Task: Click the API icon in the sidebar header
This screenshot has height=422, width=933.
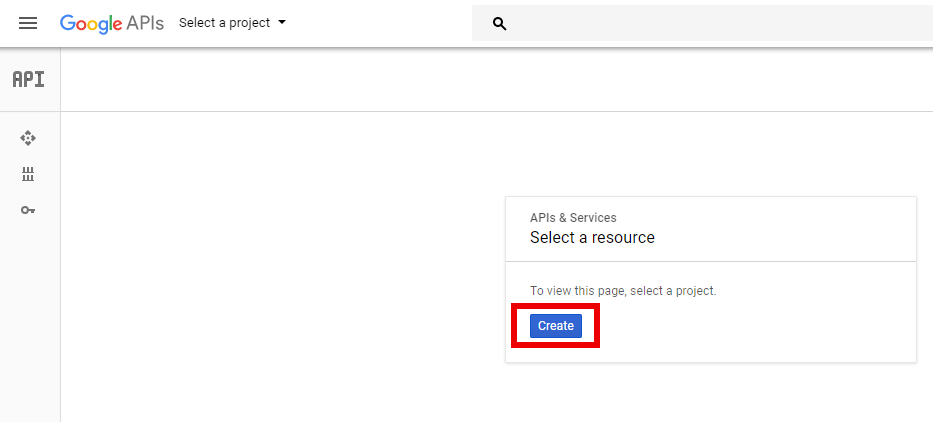Action: click(29, 80)
